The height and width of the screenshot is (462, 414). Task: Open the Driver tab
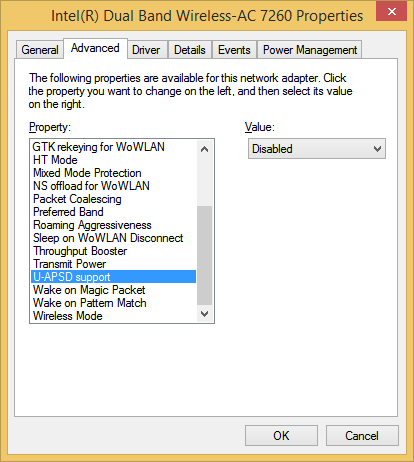146,50
